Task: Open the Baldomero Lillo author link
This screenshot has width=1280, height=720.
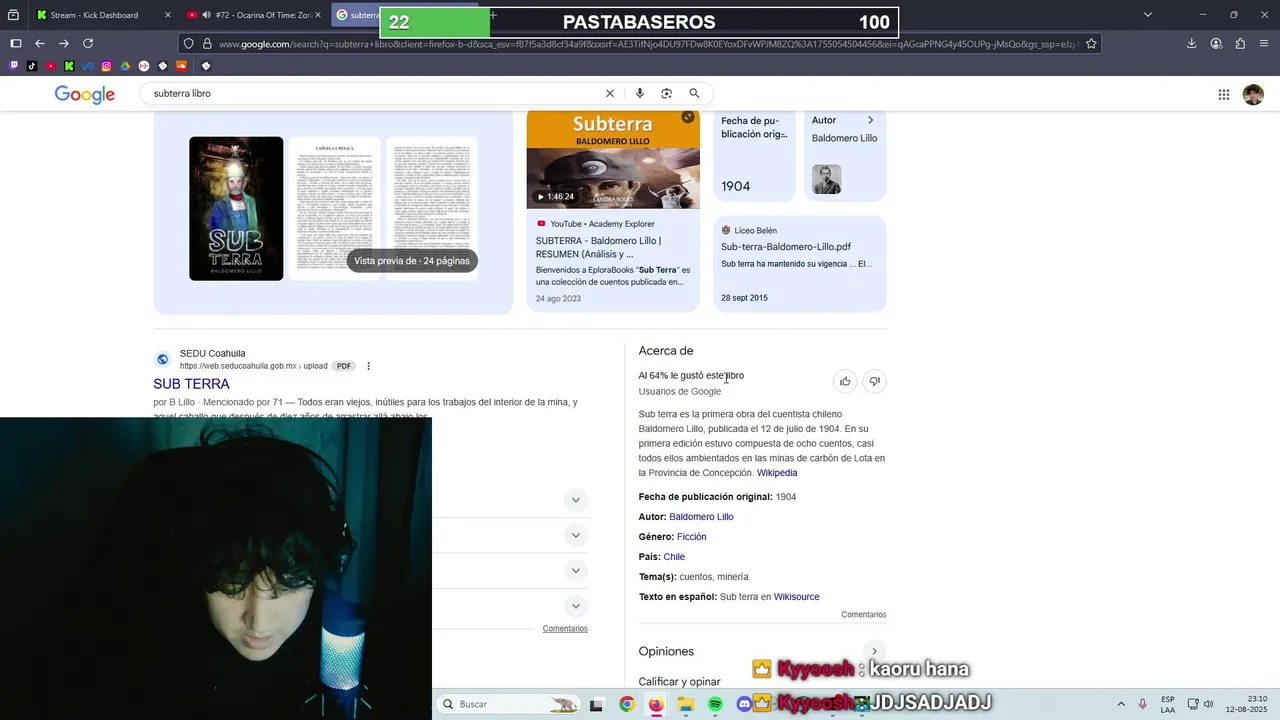Action: click(701, 517)
